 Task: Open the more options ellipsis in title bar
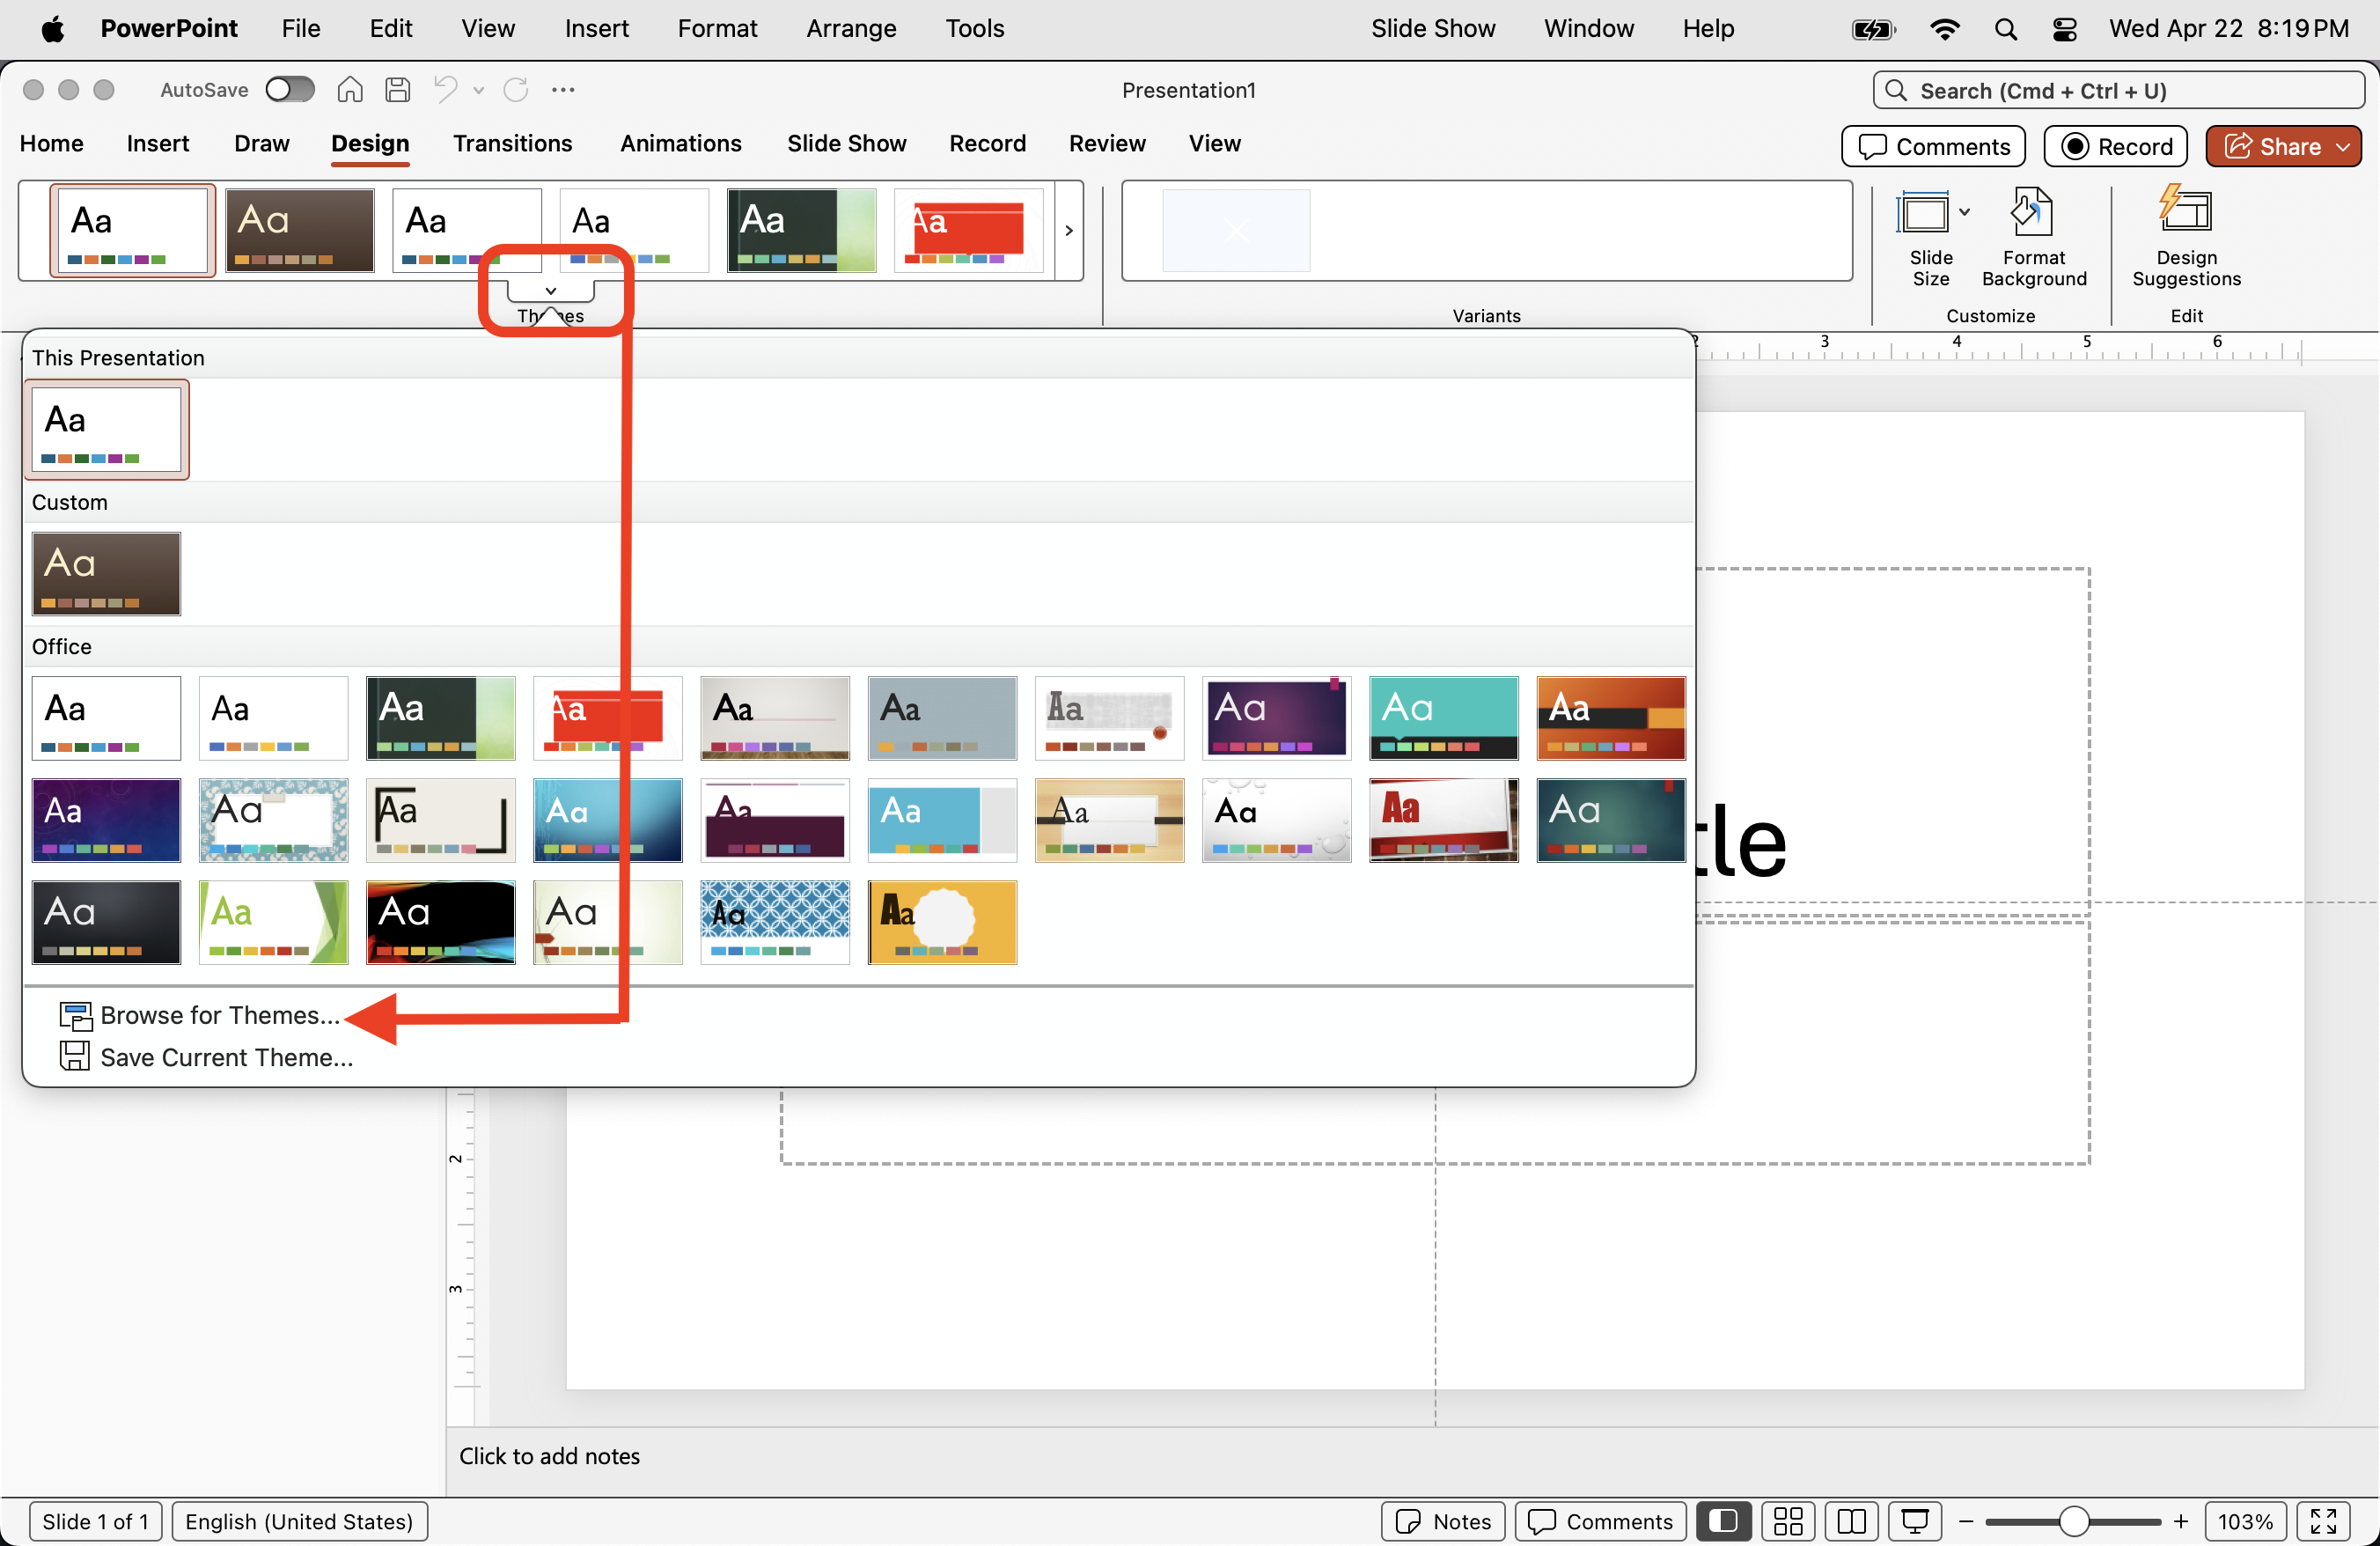point(563,90)
